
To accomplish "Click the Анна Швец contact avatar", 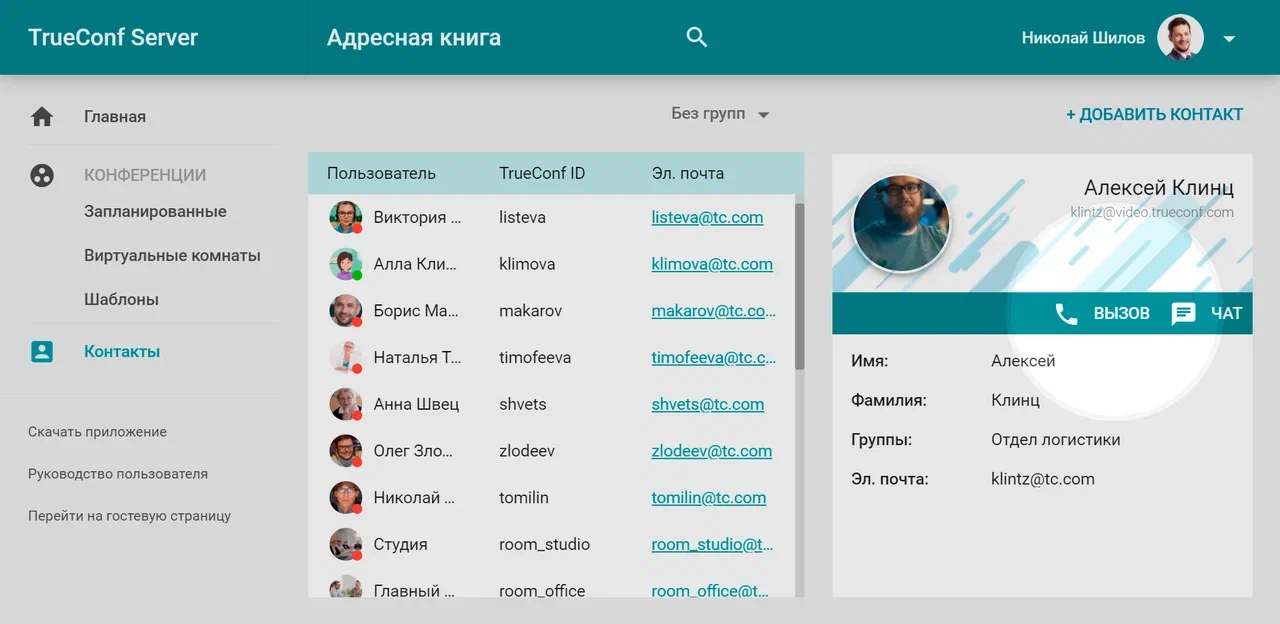I will [345, 404].
